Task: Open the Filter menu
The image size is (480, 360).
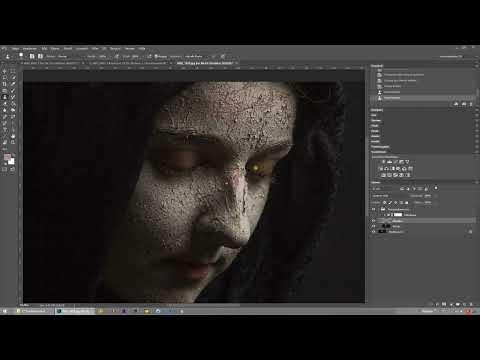Action: pyautogui.click(x=95, y=49)
